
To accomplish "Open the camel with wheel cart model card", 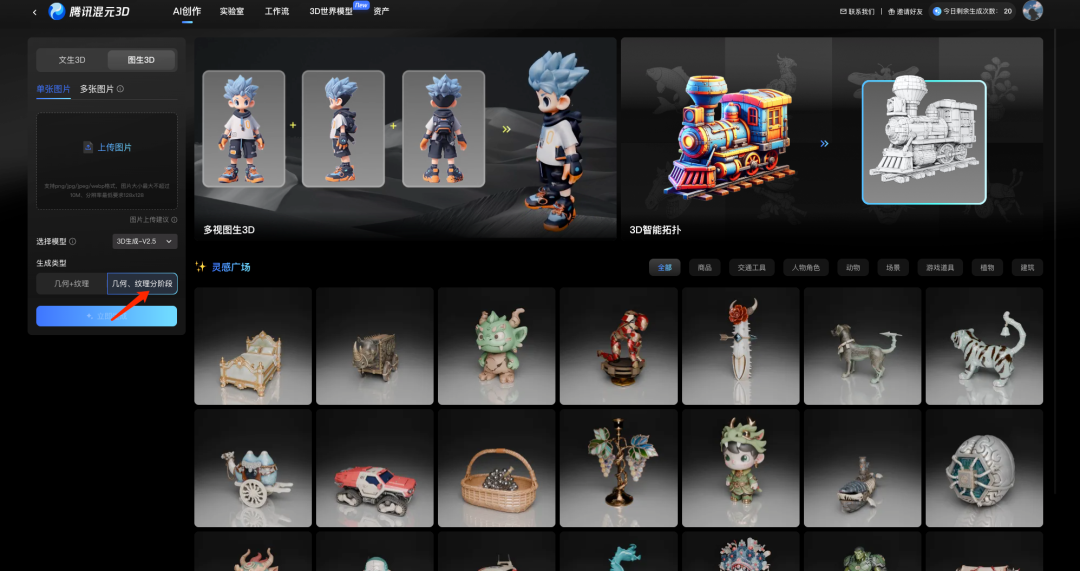I will (253, 468).
